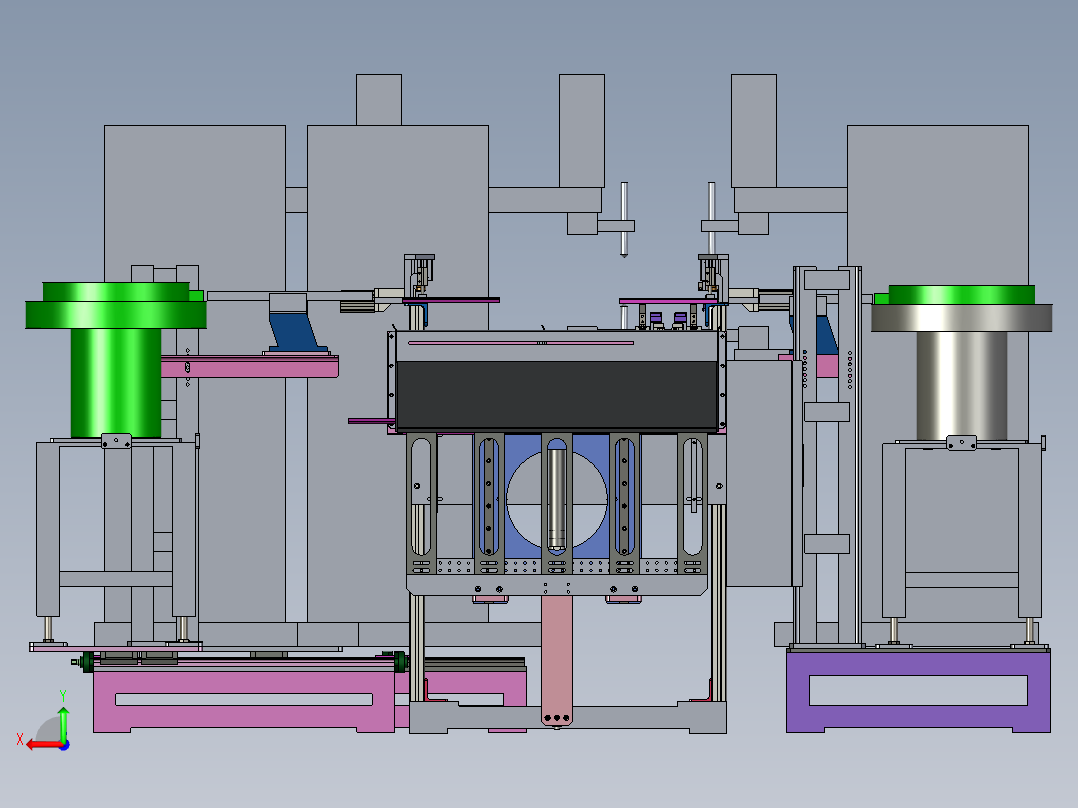
Task: Select the silver vibratory bowl feeder
Action: click(x=961, y=363)
